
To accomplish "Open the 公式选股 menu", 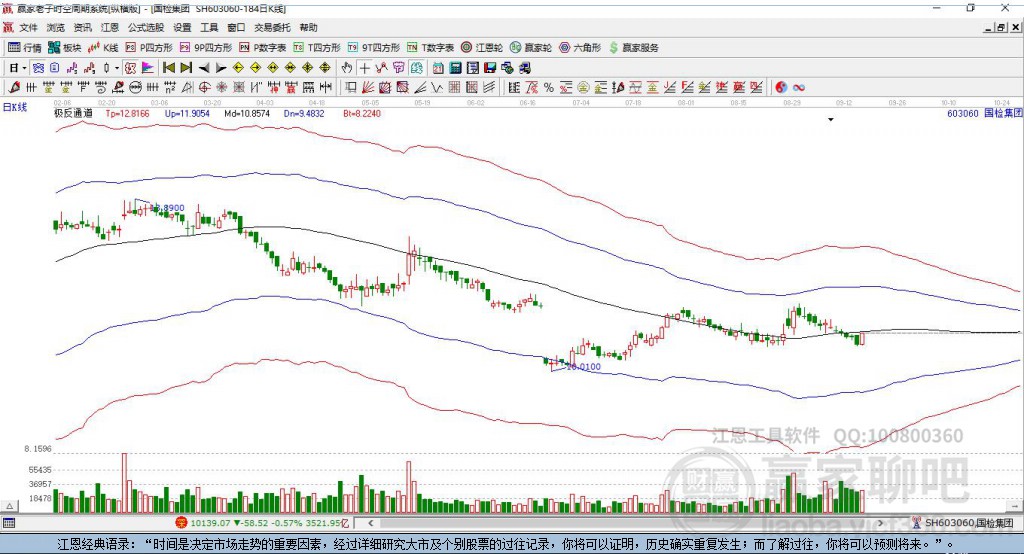I will point(146,27).
